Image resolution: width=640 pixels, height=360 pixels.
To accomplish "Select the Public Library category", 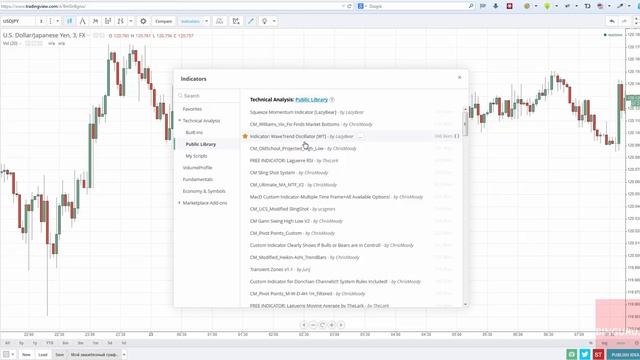I will tap(201, 144).
